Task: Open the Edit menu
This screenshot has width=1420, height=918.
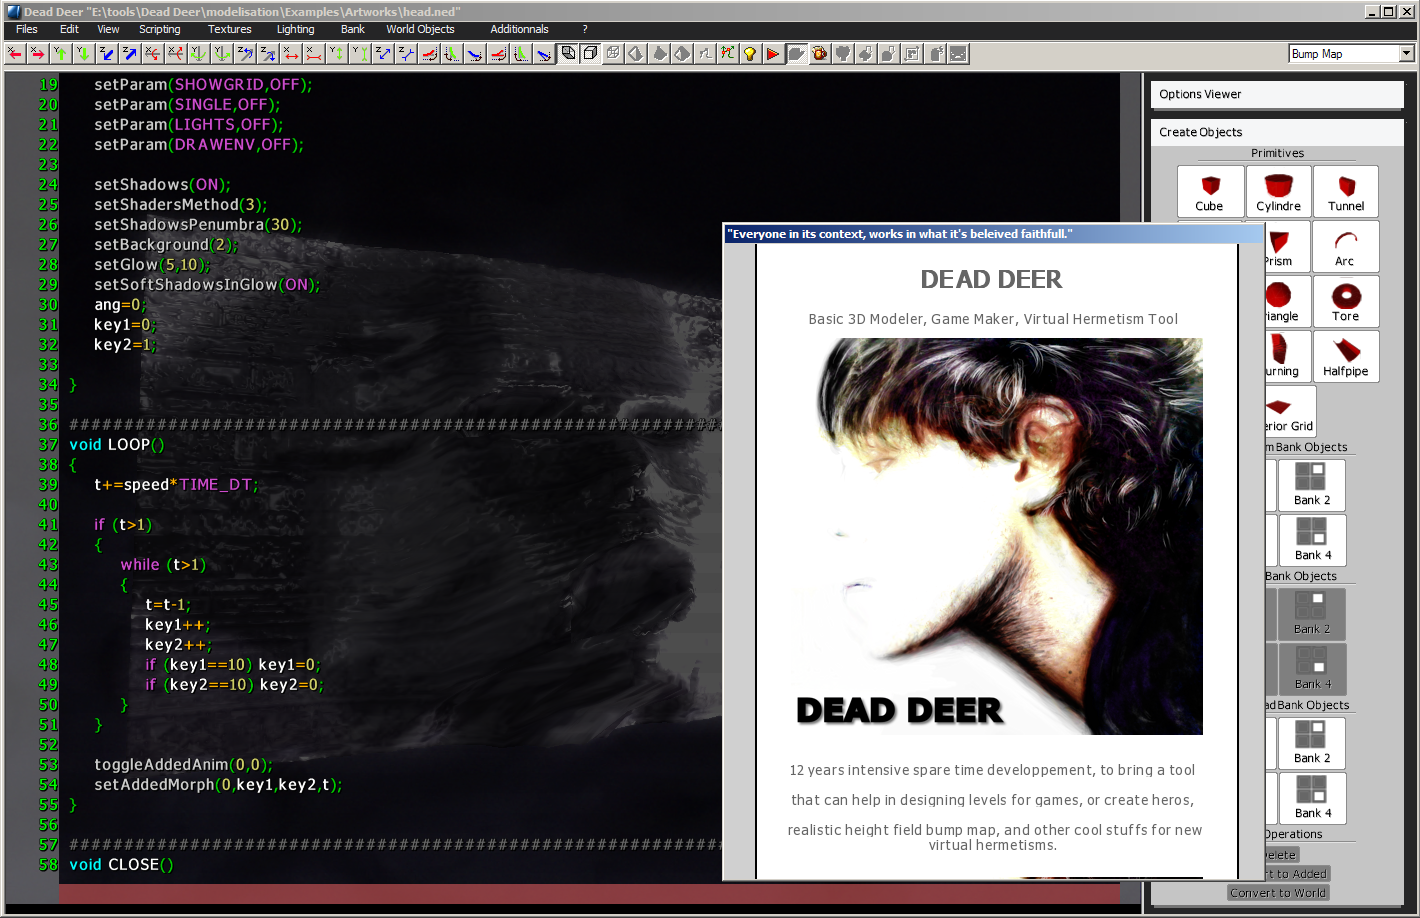Action: [x=69, y=29]
